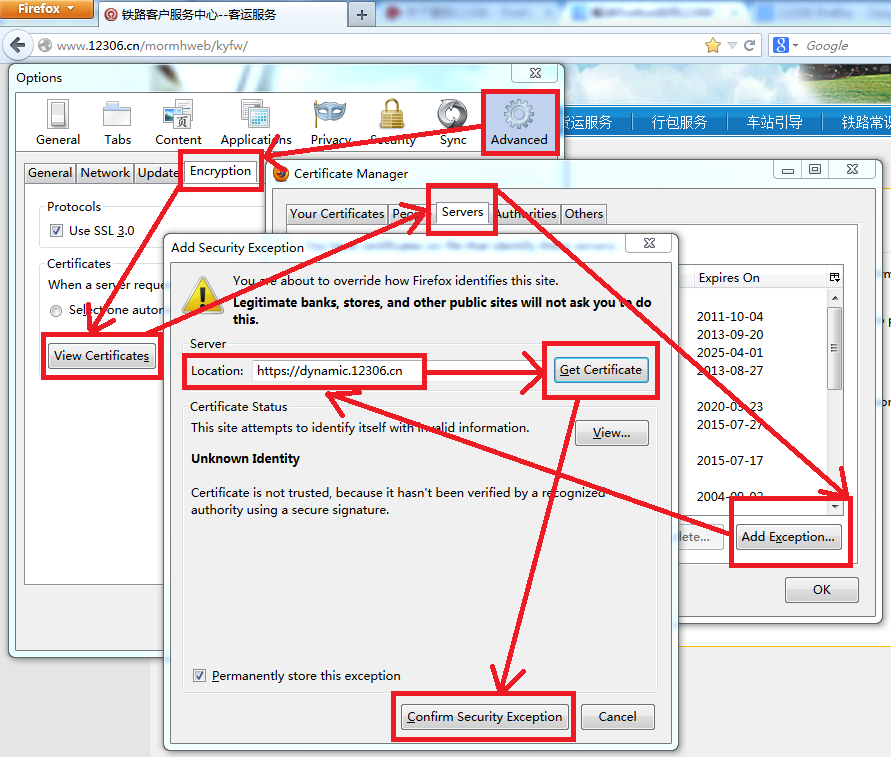Open General pane in Options toolbar

[58, 123]
